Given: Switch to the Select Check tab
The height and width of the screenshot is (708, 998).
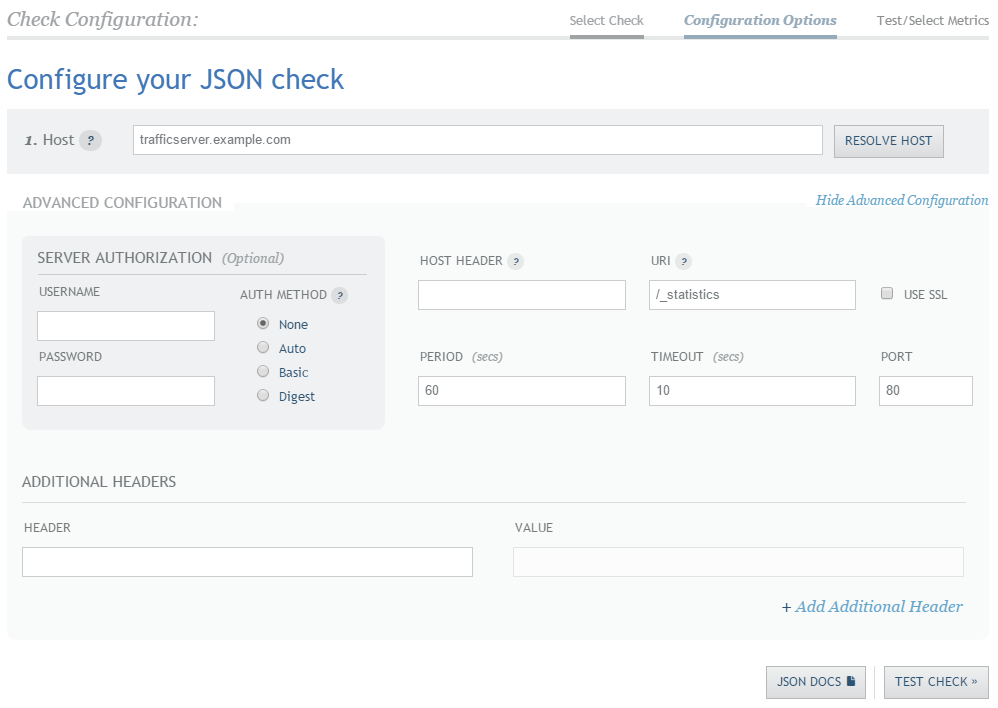Looking at the screenshot, I should pos(606,19).
